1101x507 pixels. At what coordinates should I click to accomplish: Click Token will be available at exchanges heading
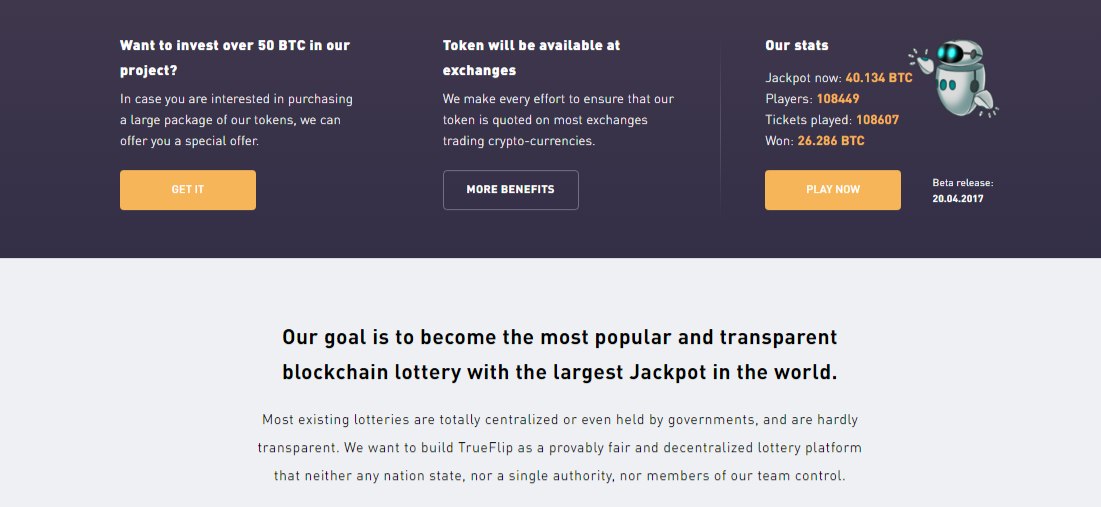[531, 58]
